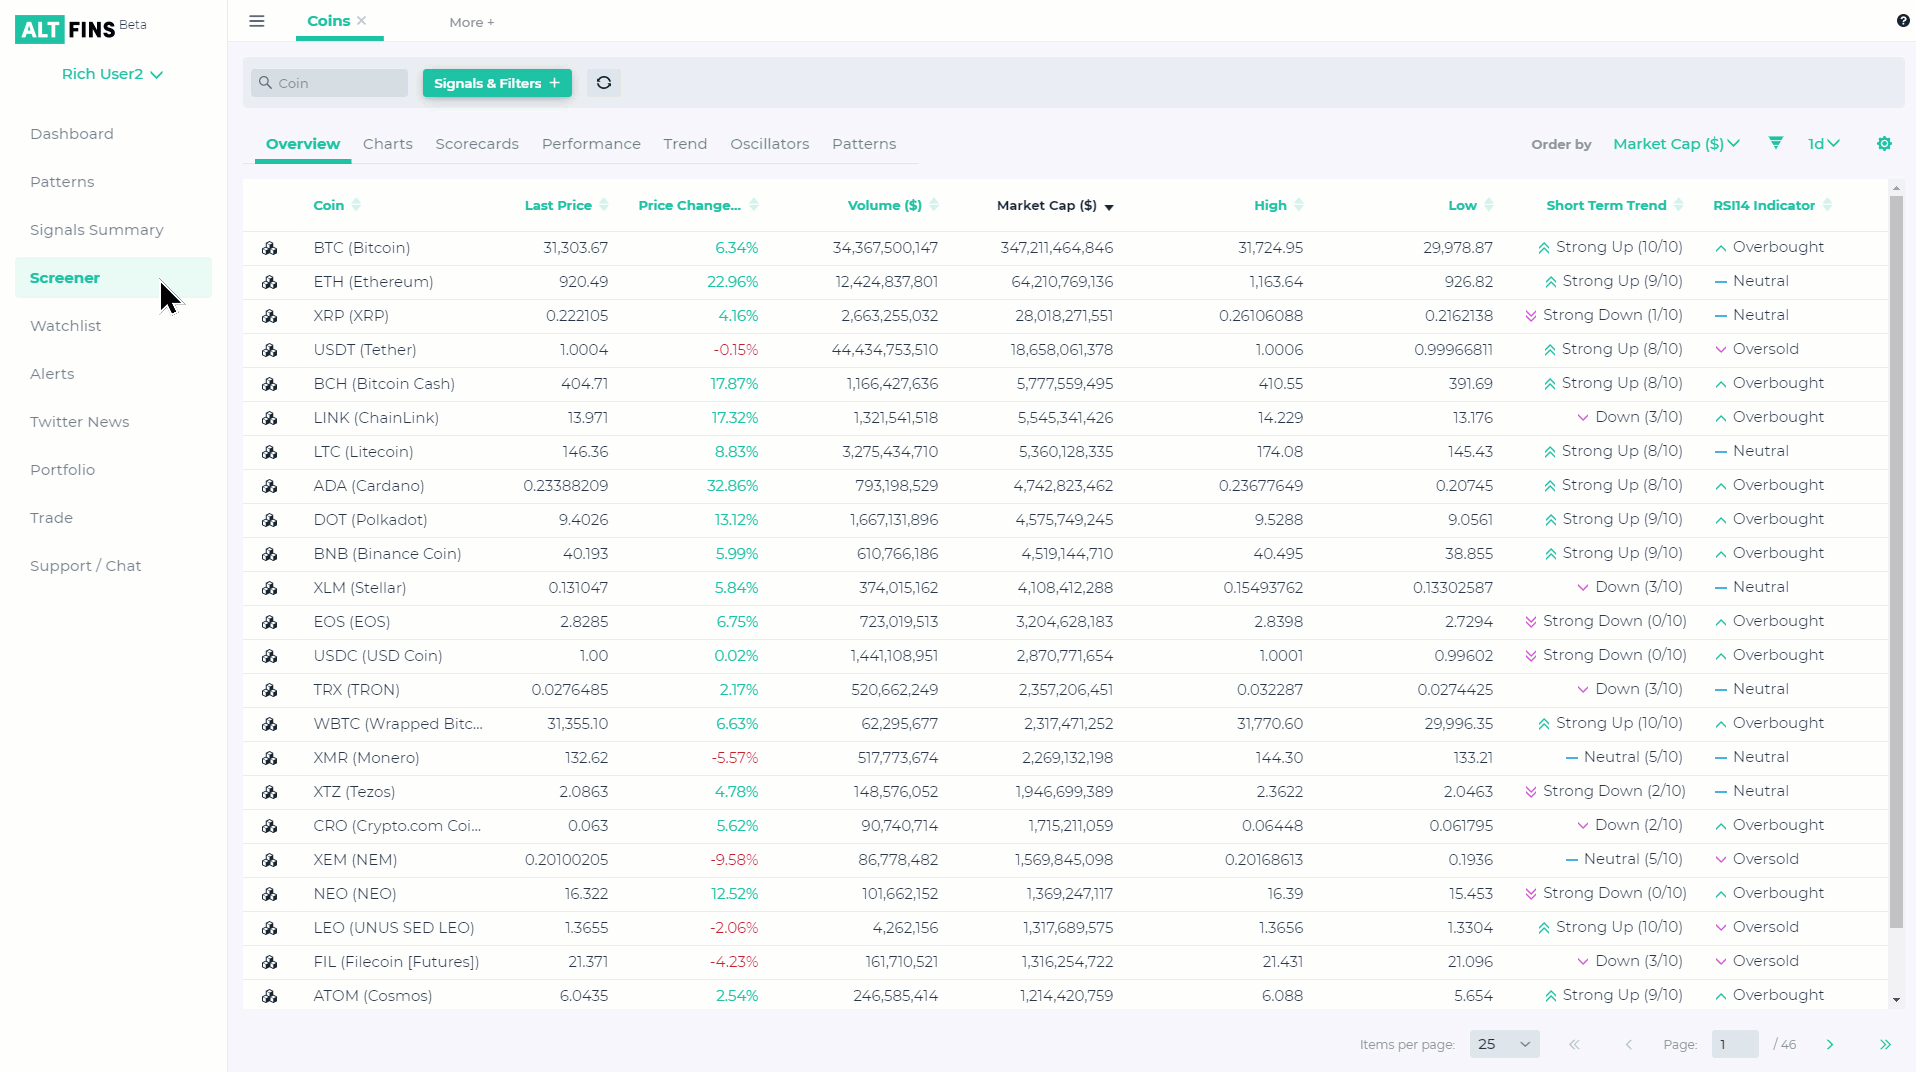Click the BCH (Bitcoin Cash) row coin icon
Screen dimensions: 1916x1072
tap(270, 384)
